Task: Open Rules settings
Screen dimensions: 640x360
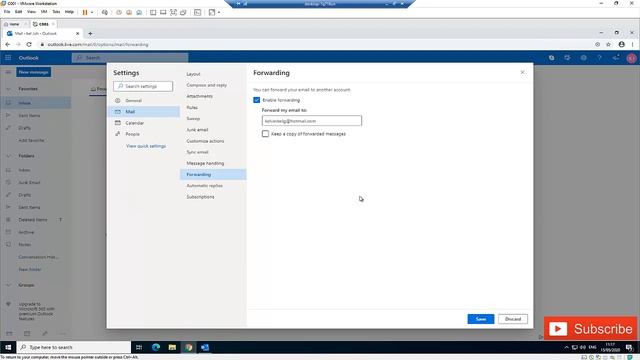Action: pyautogui.click(x=192, y=107)
